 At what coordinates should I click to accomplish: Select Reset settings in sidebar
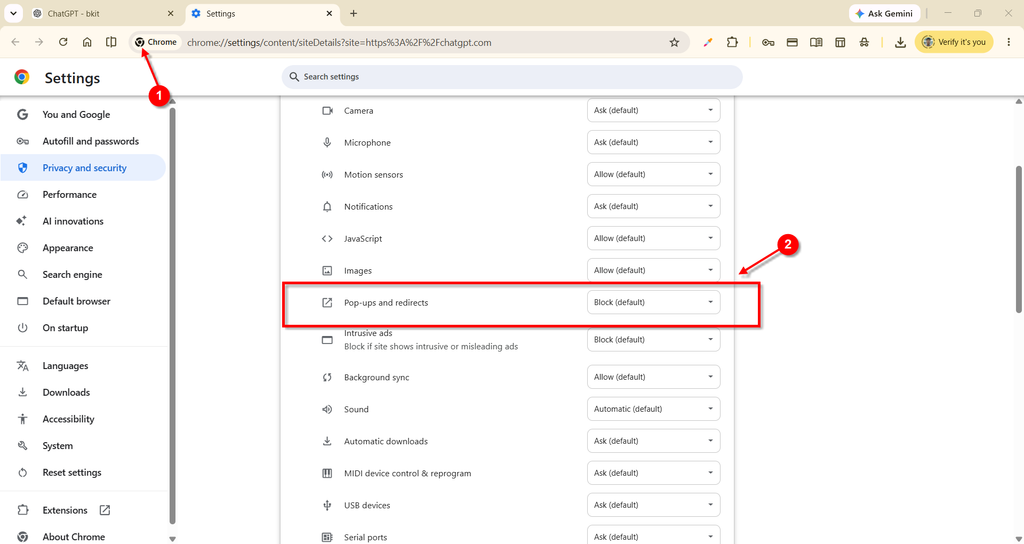pos(83,473)
